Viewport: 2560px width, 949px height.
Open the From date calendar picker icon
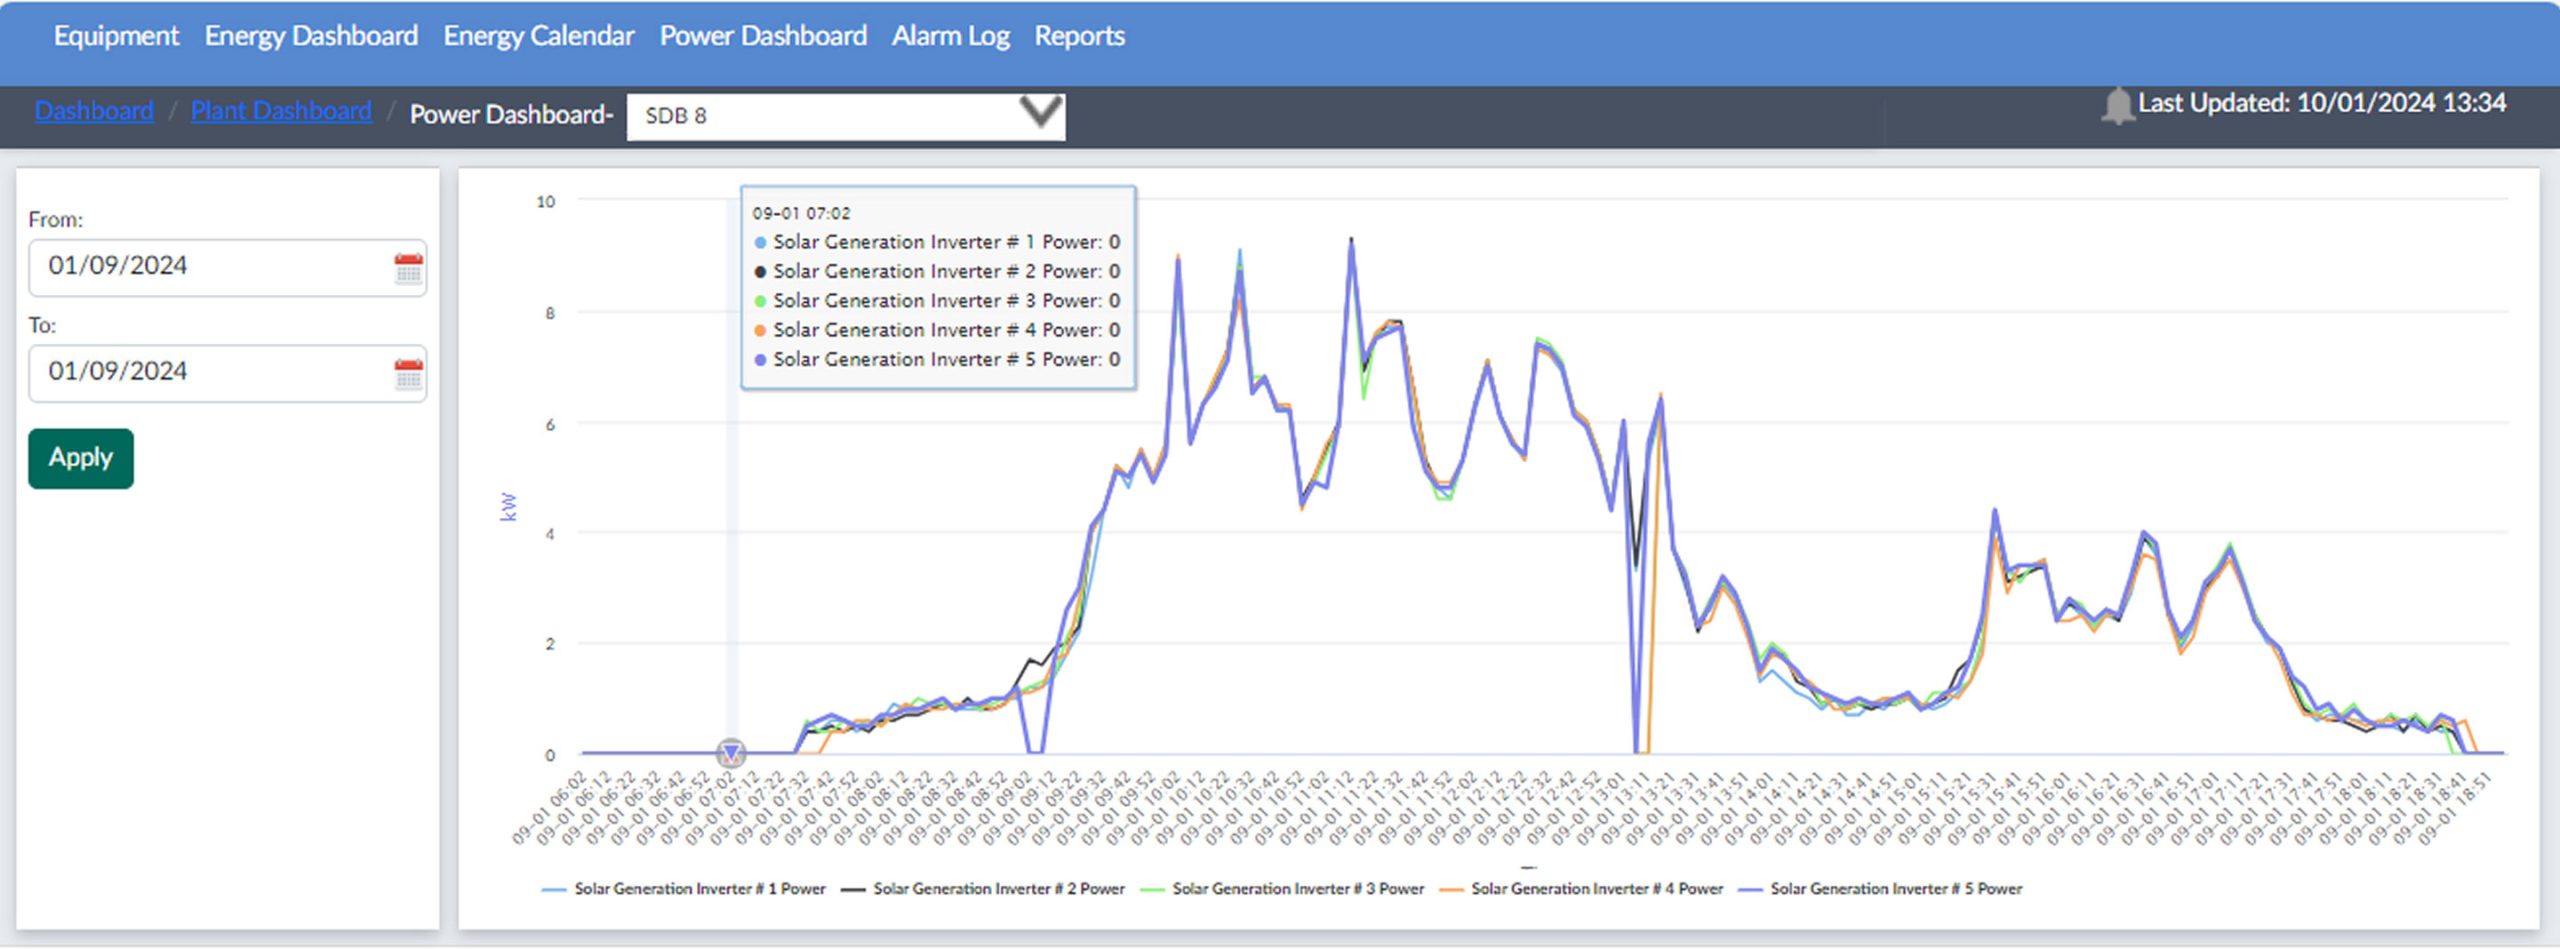pyautogui.click(x=408, y=268)
